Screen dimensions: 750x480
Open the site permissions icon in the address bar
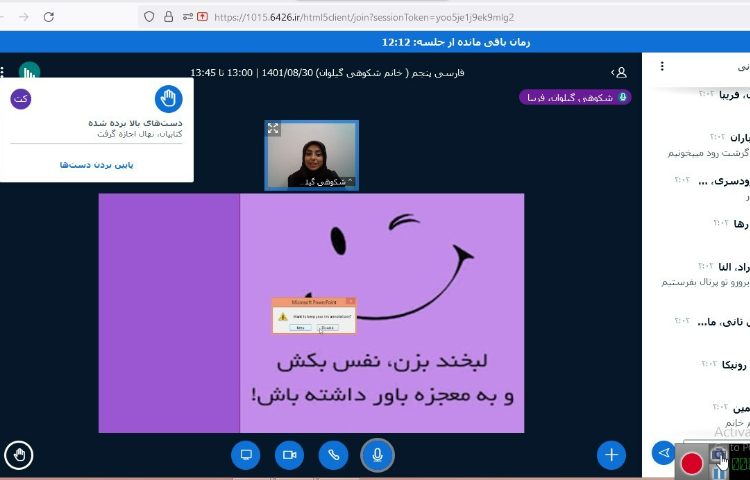point(187,17)
